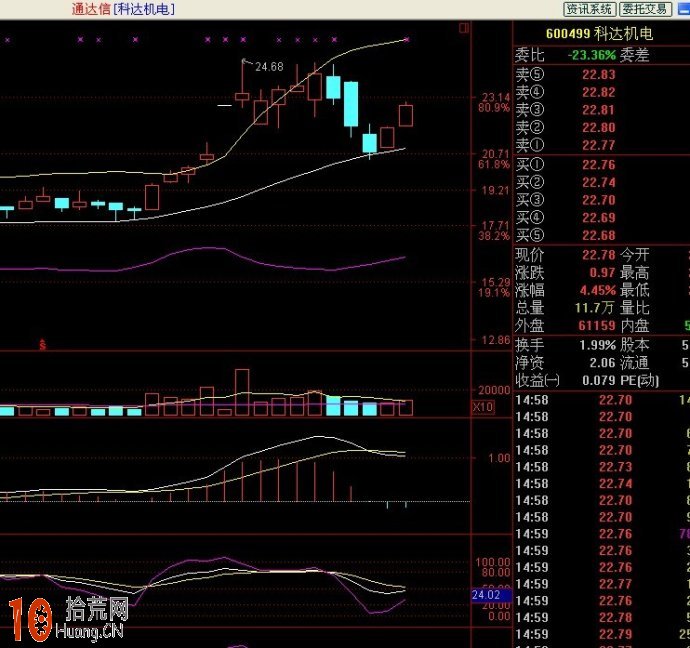Screen dimensions: 690x648
Task: Click the 最低 lowest price label
Action: click(635, 290)
